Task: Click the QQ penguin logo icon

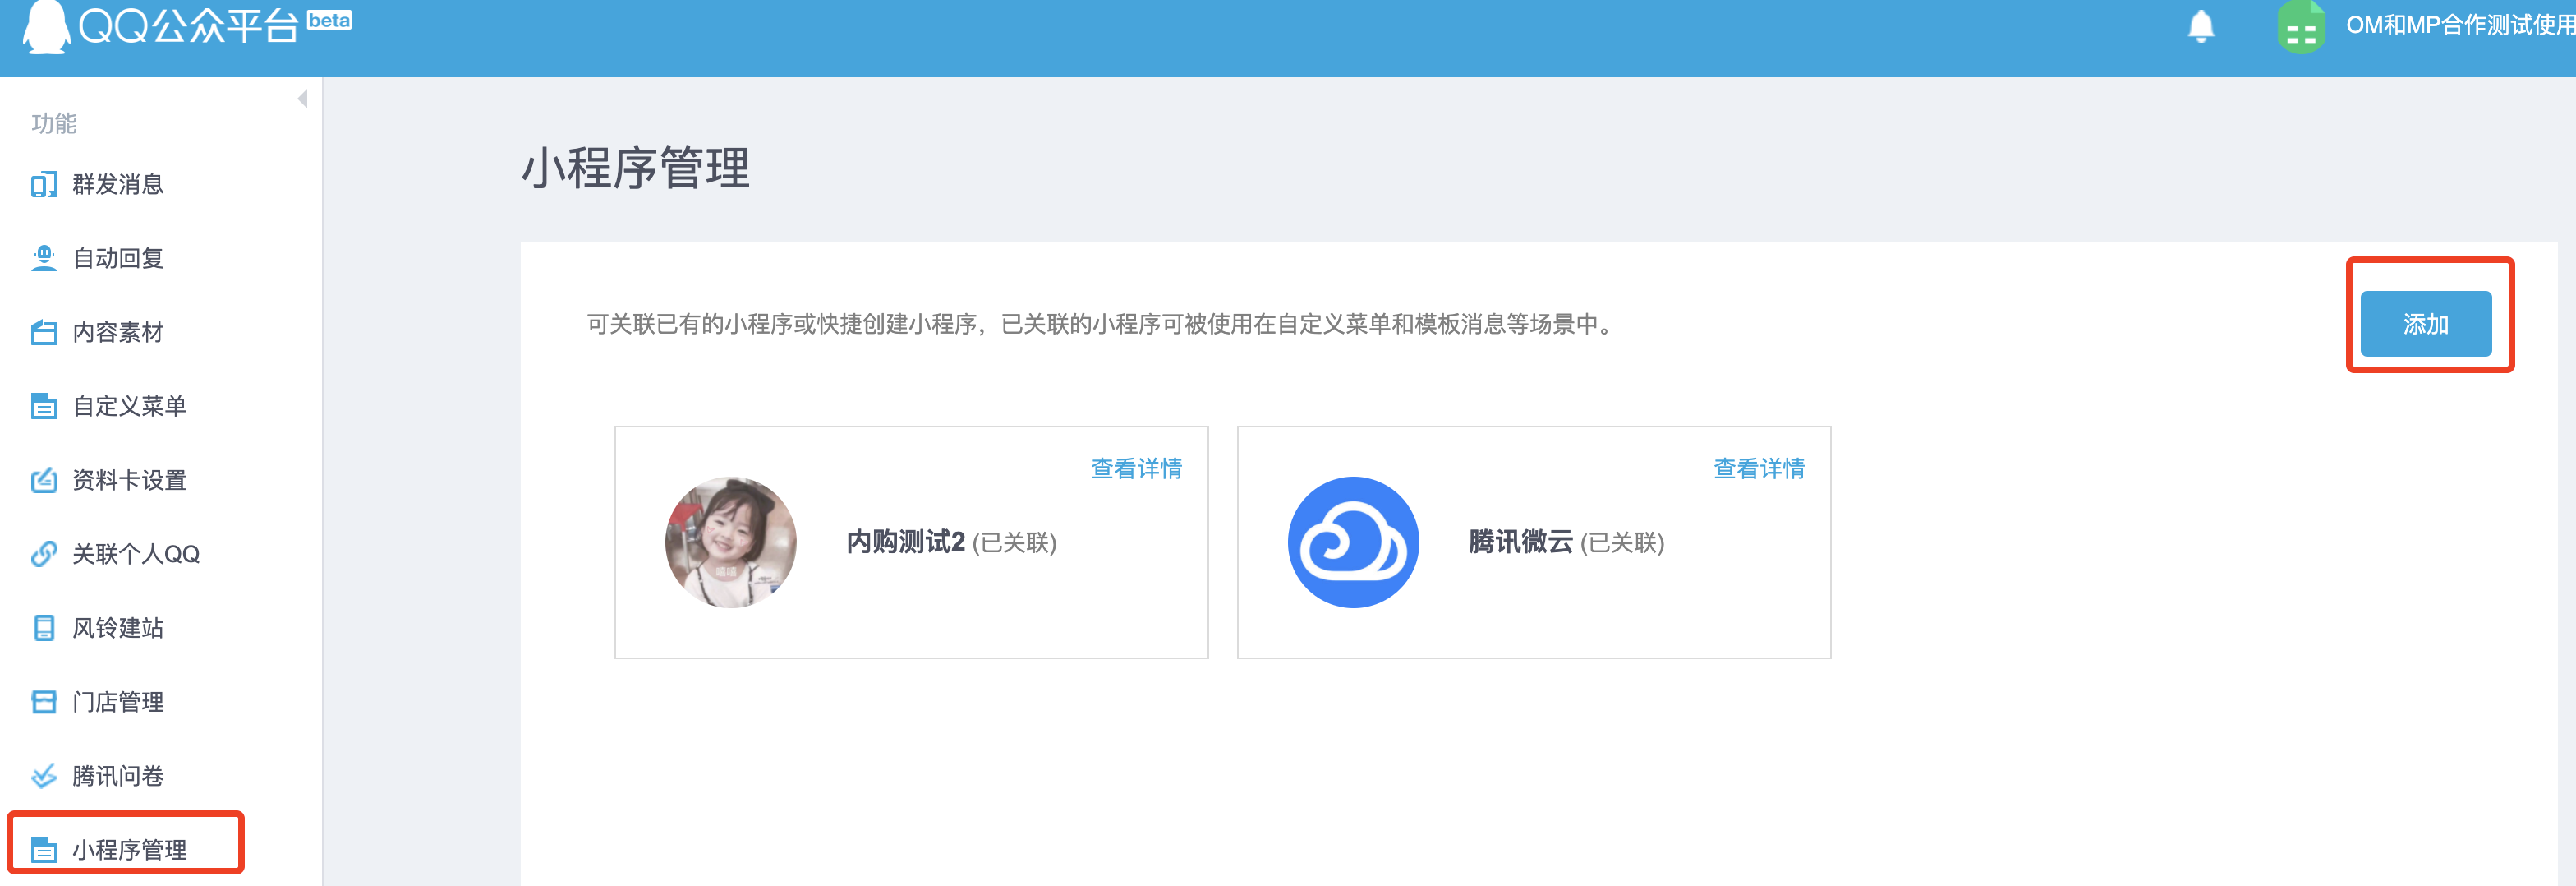Action: (x=46, y=26)
